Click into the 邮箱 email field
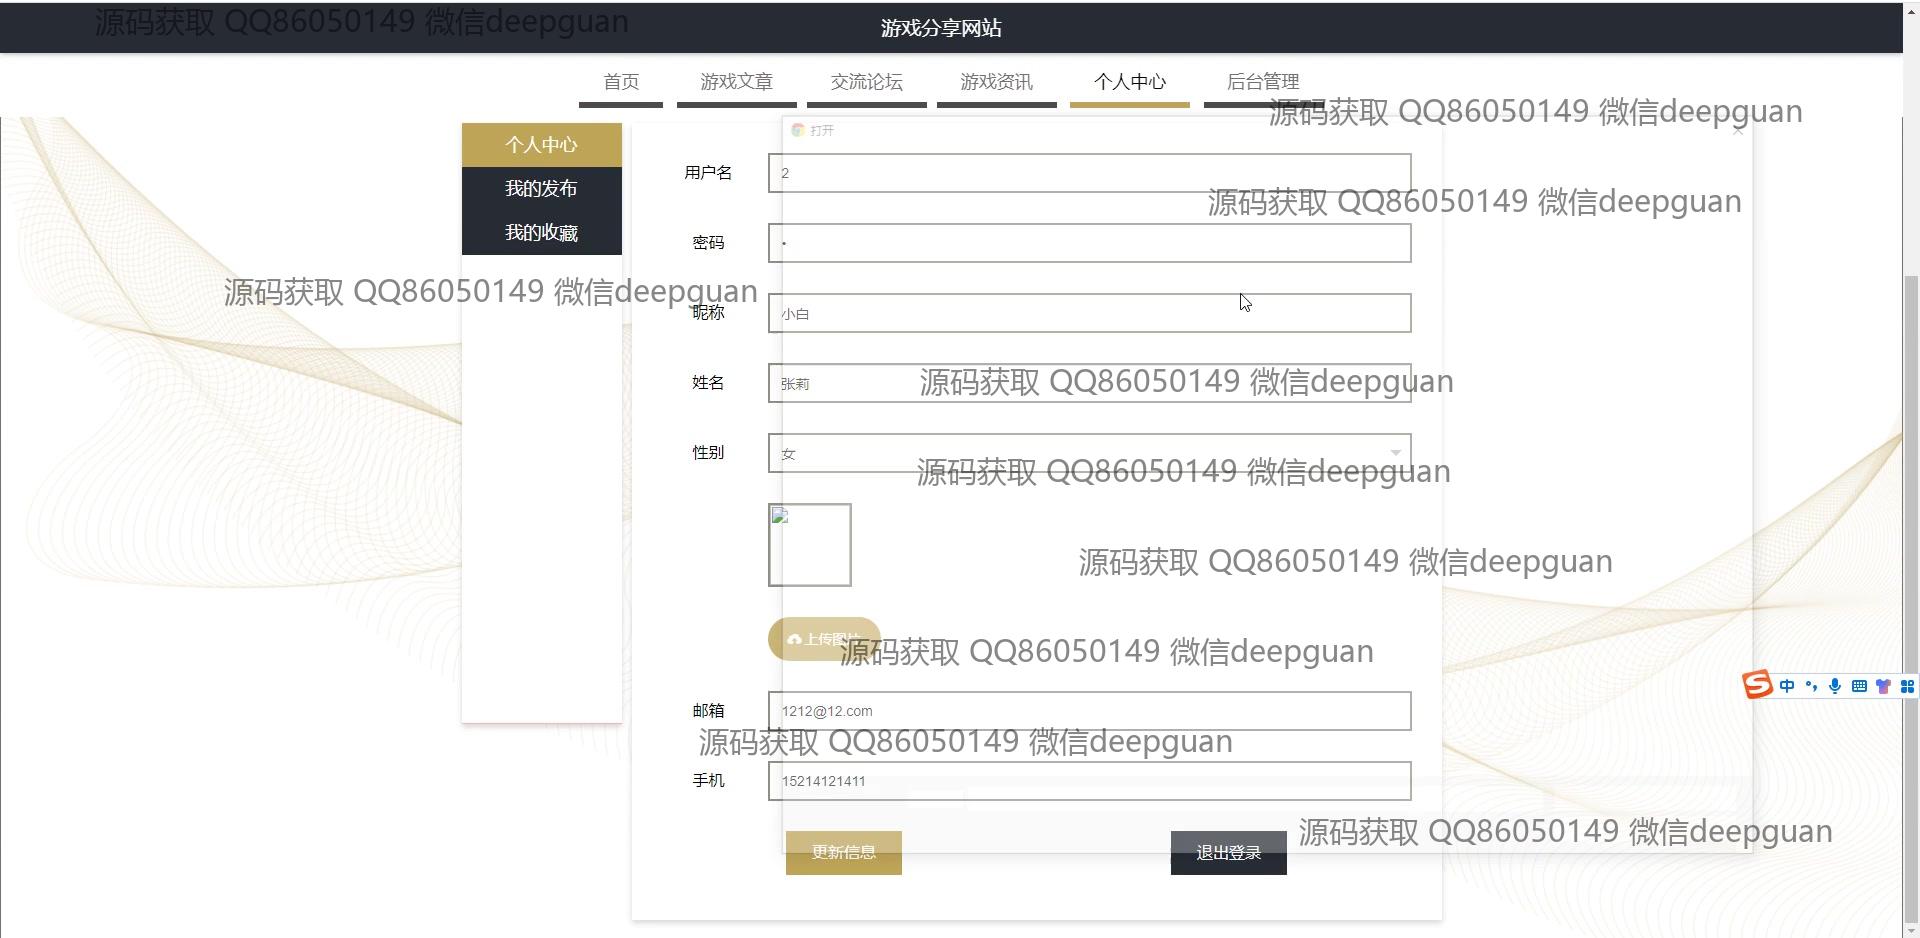The height and width of the screenshot is (938, 1920). click(1089, 711)
